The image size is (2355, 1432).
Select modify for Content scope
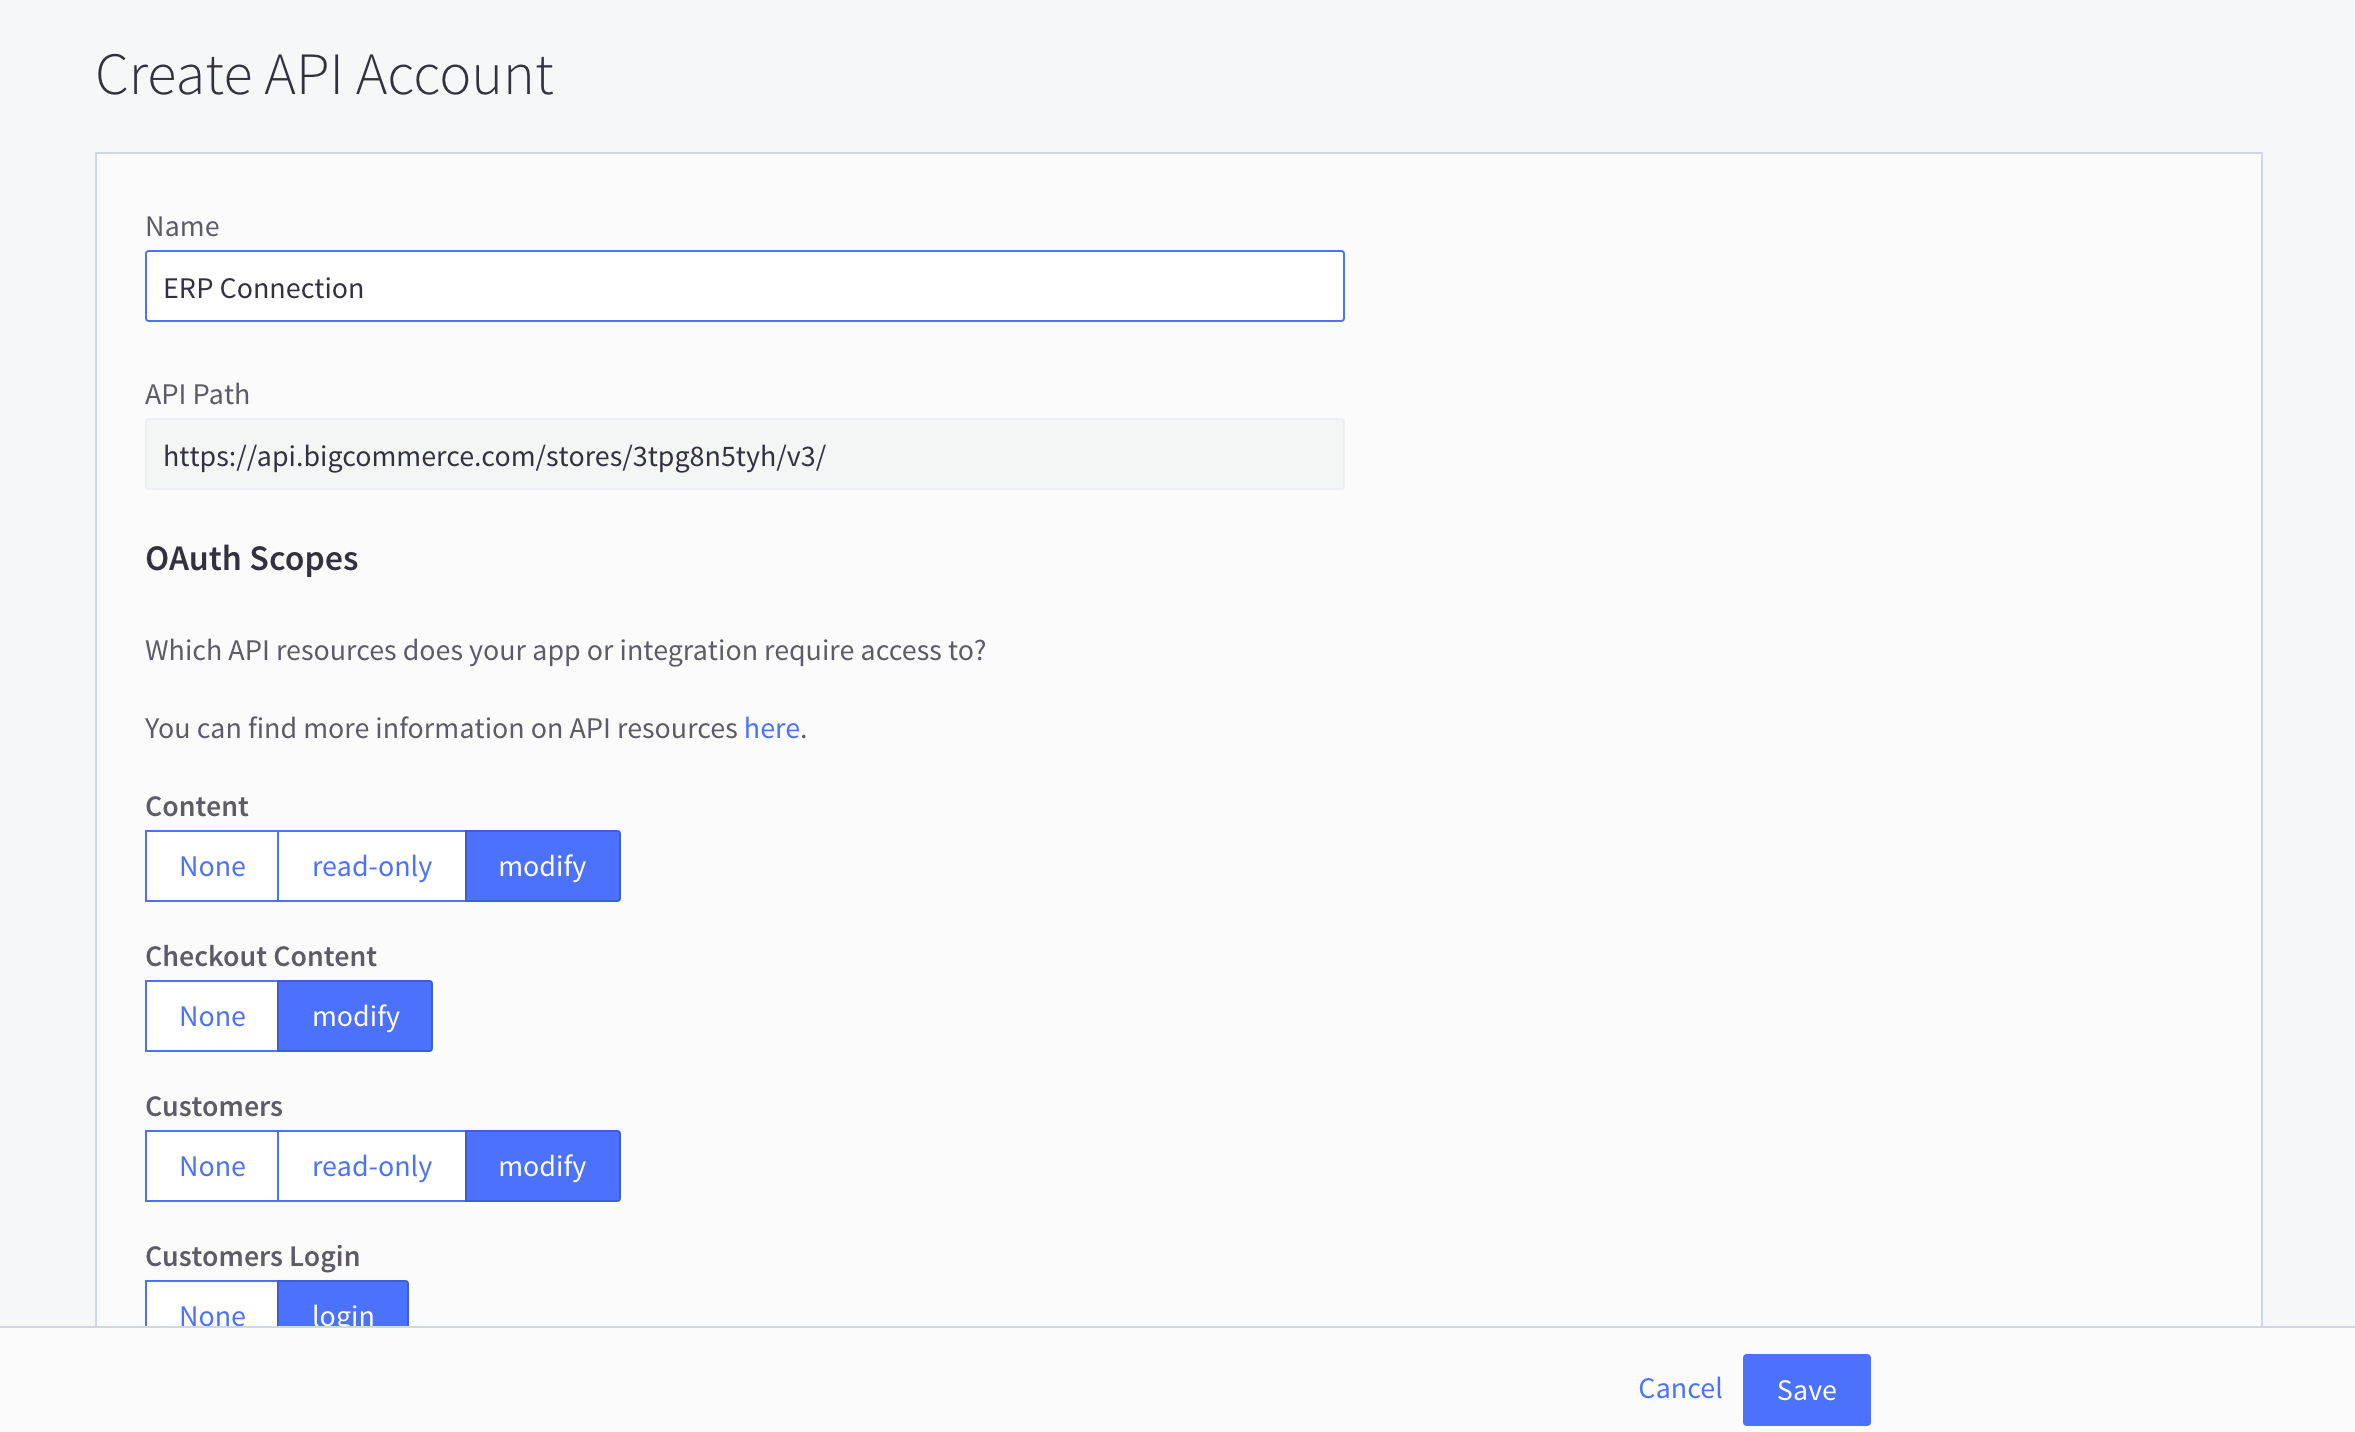(x=542, y=866)
